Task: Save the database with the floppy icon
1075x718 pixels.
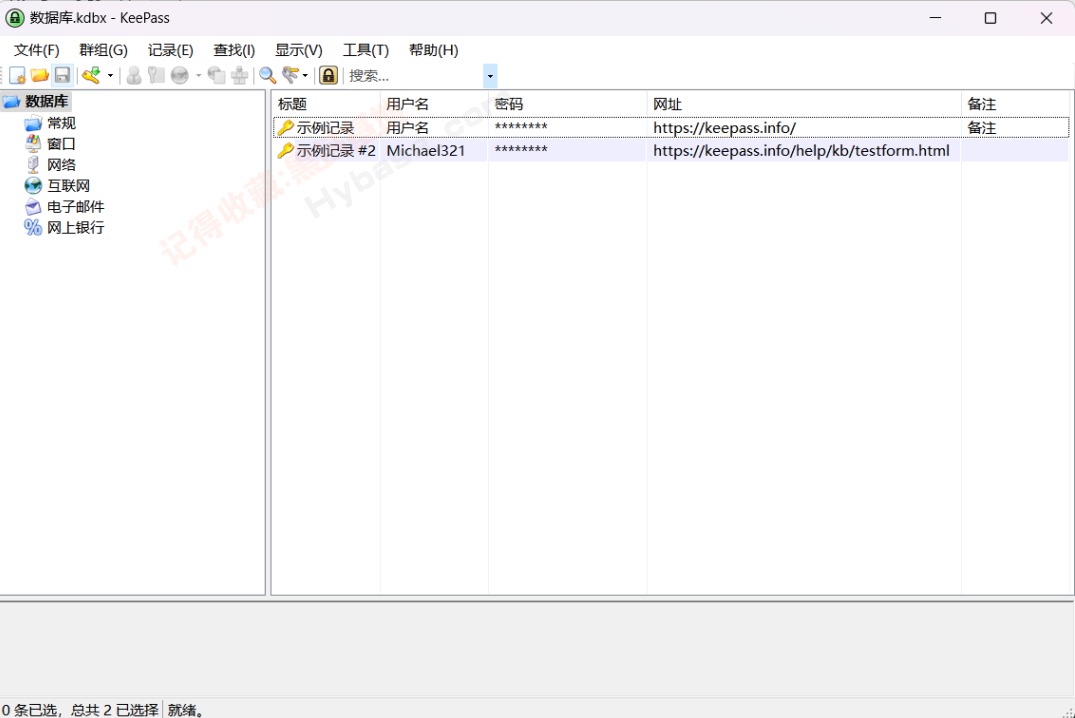Action: pyautogui.click(x=62, y=75)
